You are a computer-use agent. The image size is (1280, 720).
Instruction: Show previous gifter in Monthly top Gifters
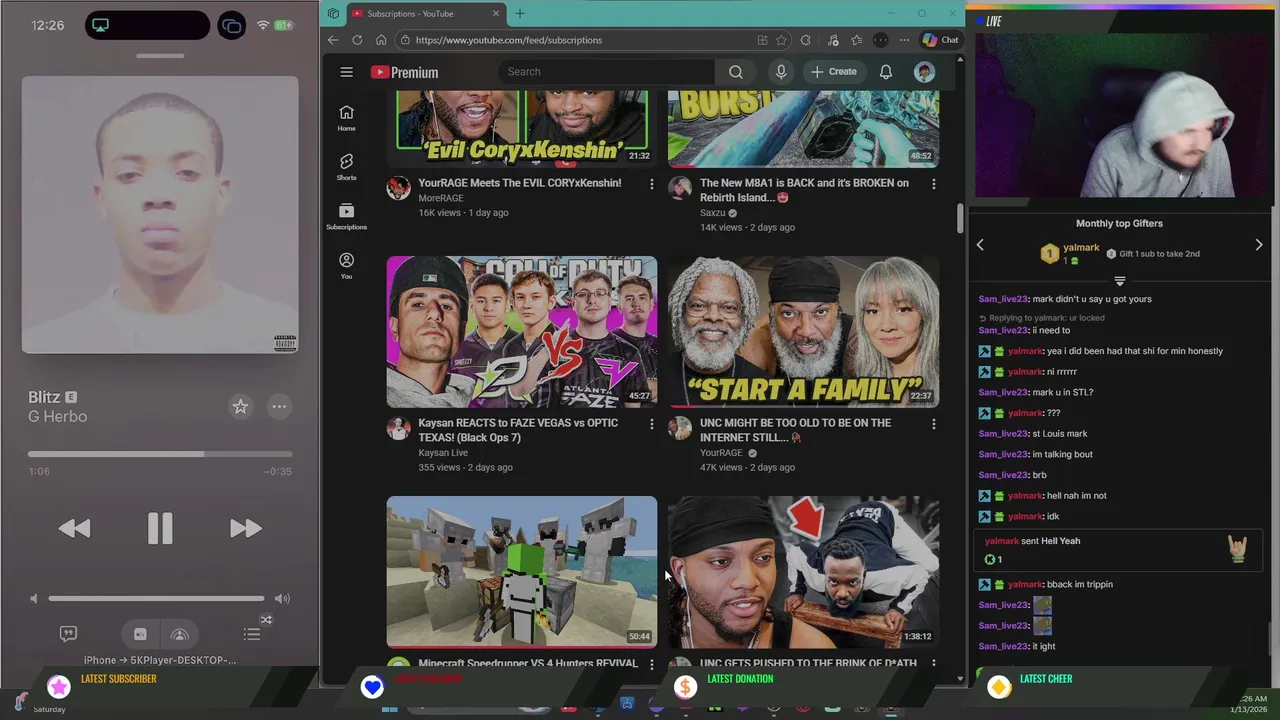pyautogui.click(x=980, y=245)
